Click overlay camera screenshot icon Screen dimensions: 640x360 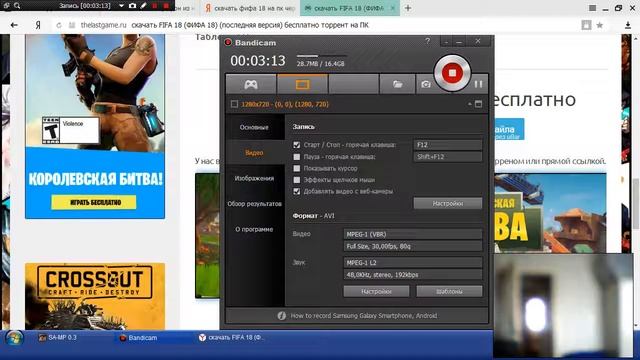132,6
